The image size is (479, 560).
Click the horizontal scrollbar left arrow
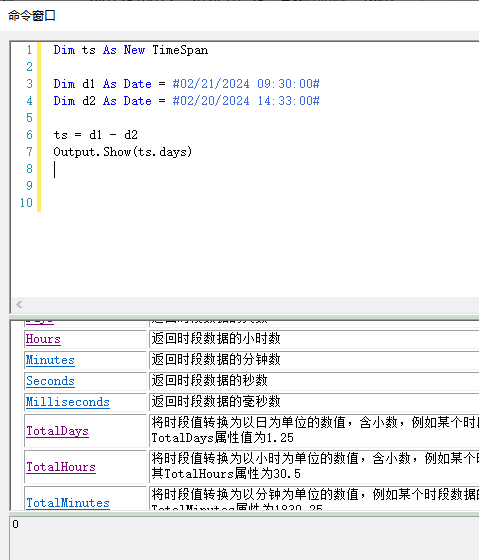point(19,305)
